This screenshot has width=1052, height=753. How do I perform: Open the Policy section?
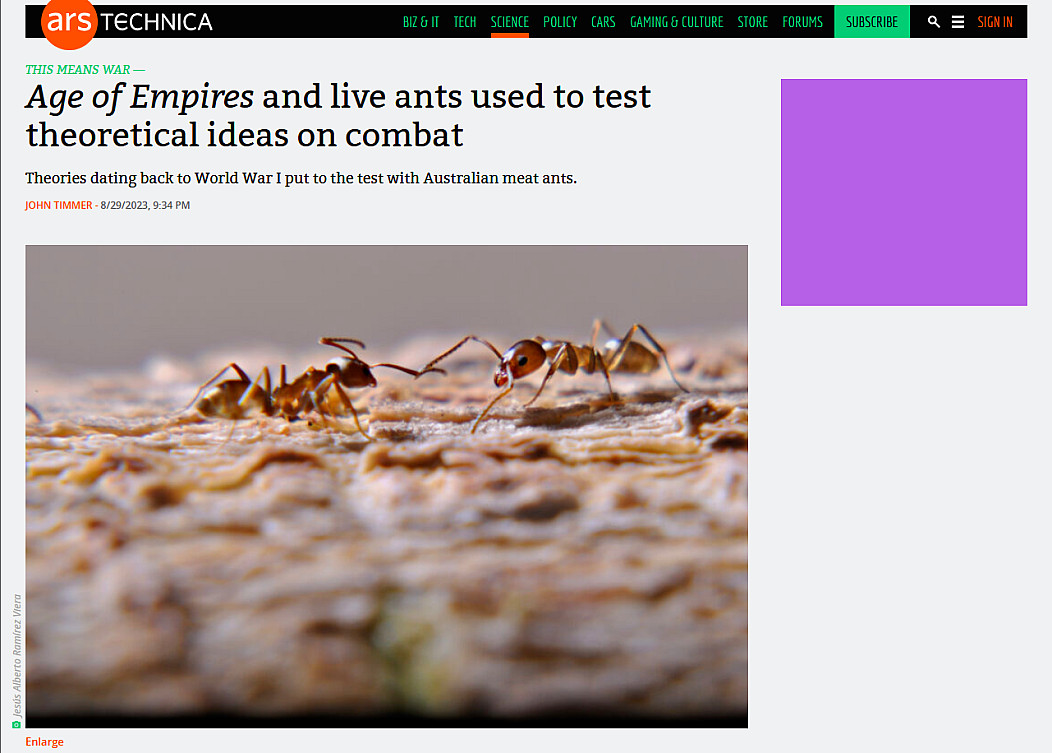tap(560, 22)
